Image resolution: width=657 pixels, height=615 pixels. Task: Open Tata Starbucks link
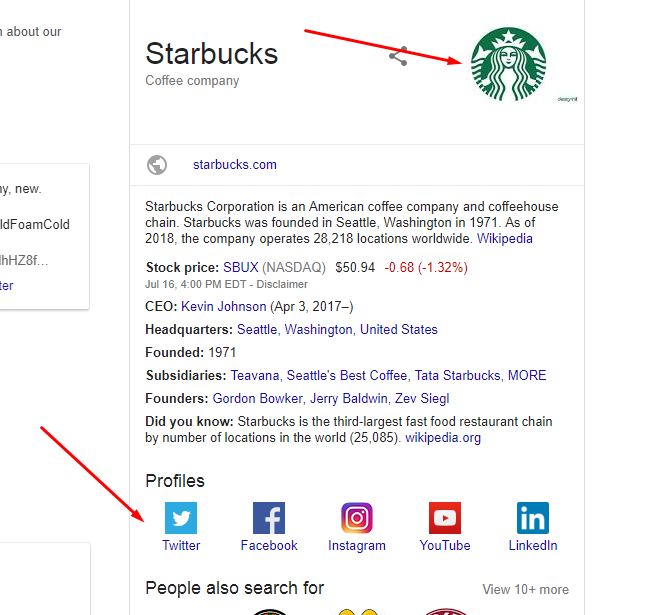pyautogui.click(x=458, y=375)
